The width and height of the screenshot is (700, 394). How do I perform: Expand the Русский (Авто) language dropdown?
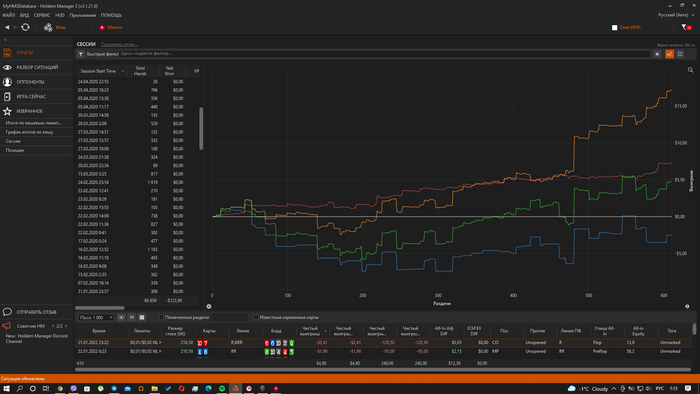[x=676, y=15]
